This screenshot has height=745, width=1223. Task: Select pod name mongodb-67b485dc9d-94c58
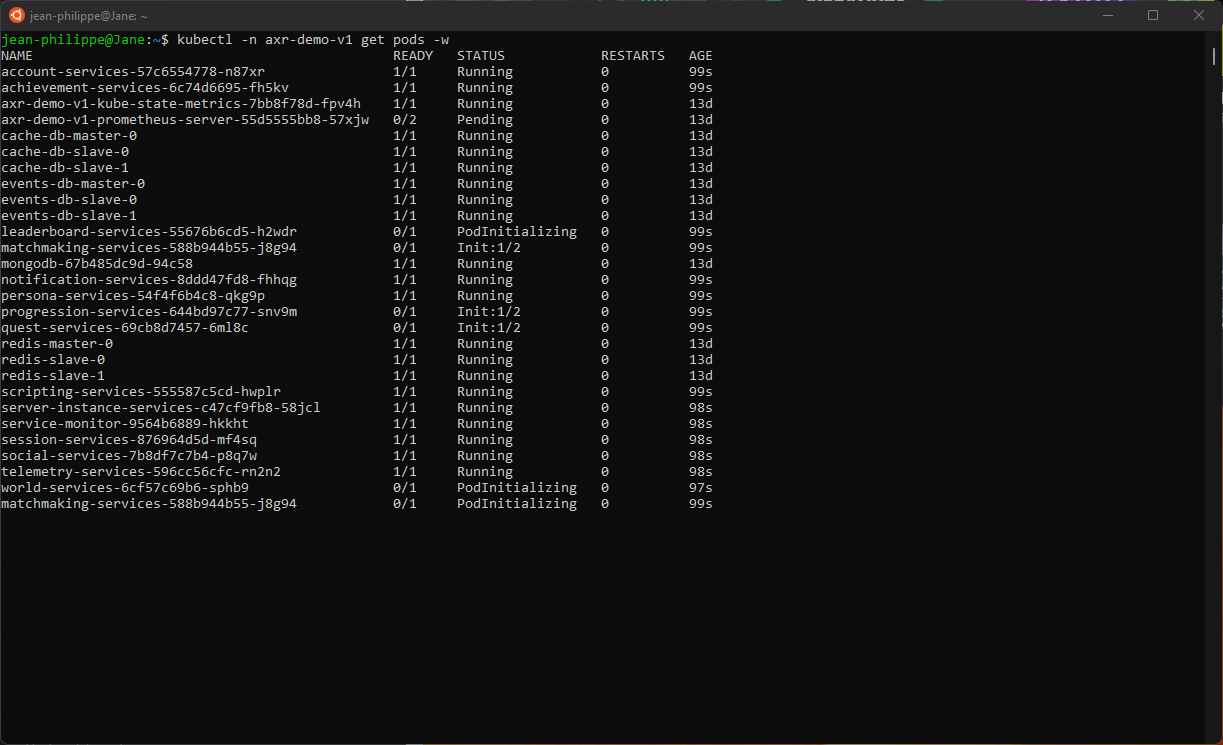tap(97, 264)
